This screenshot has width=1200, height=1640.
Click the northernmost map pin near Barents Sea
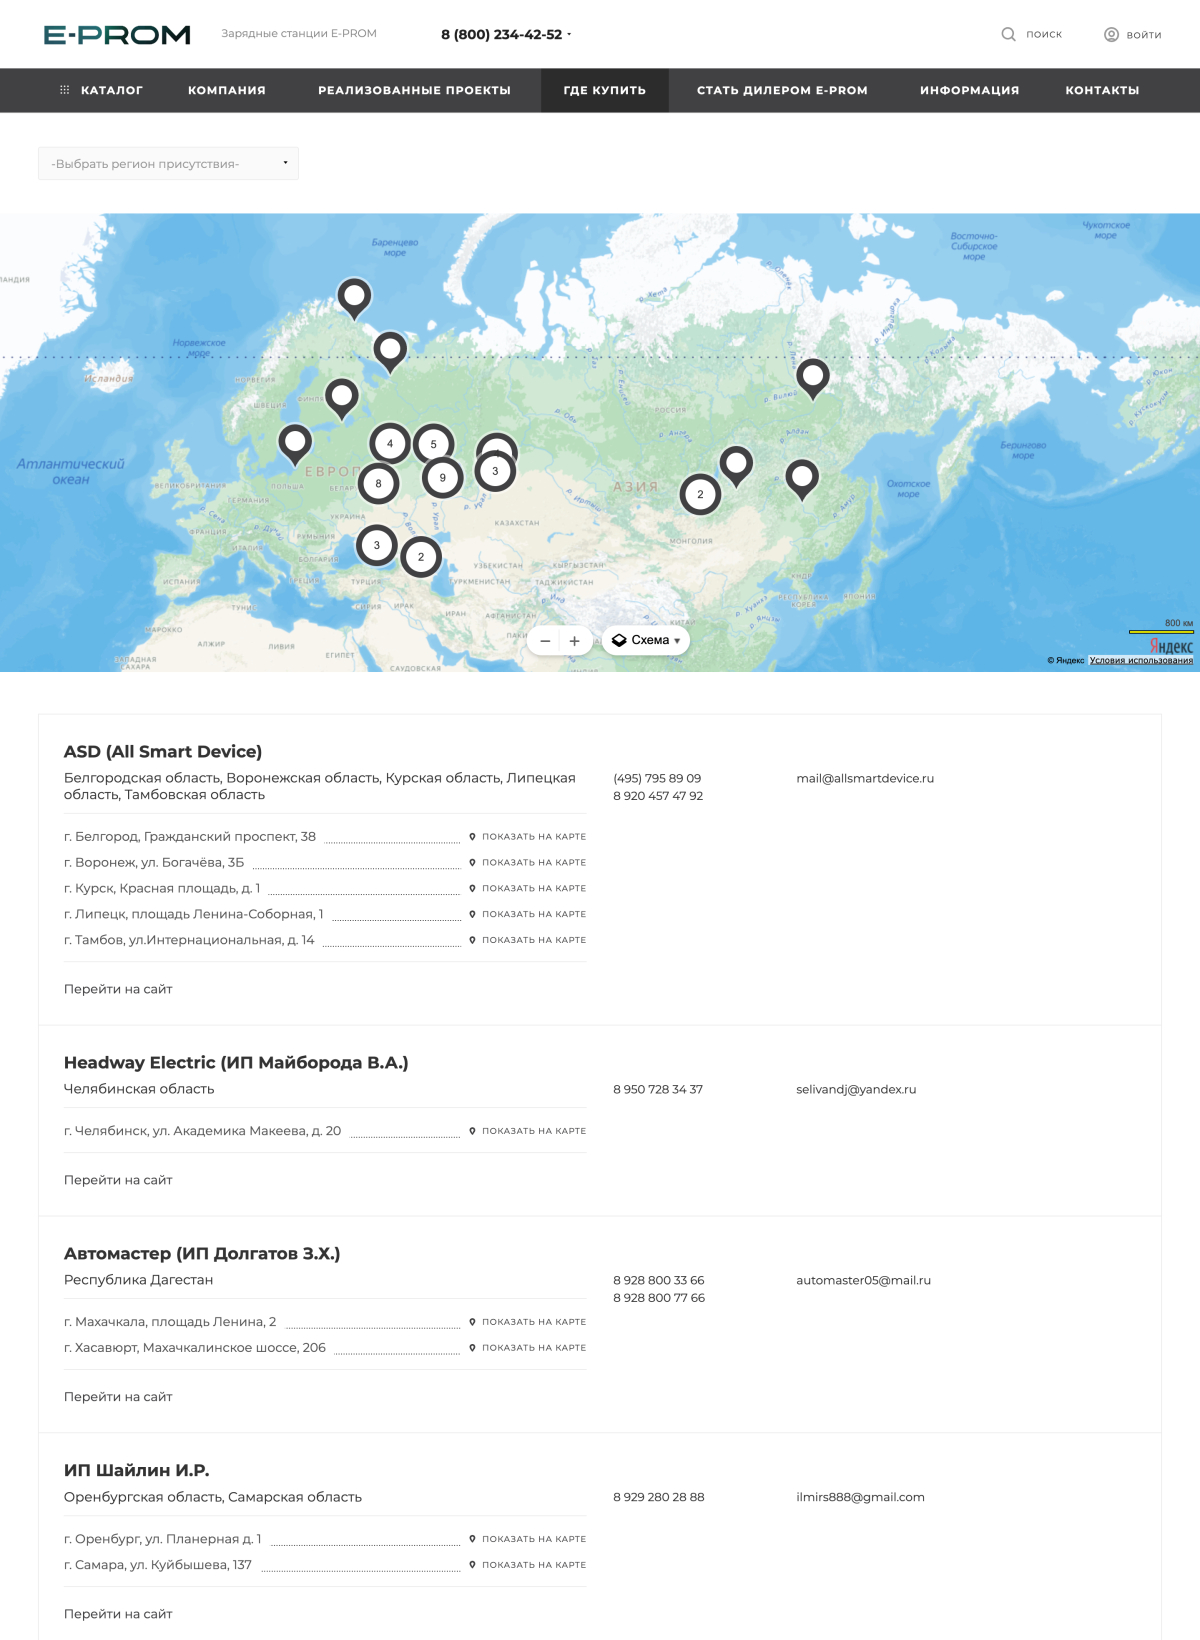click(354, 297)
